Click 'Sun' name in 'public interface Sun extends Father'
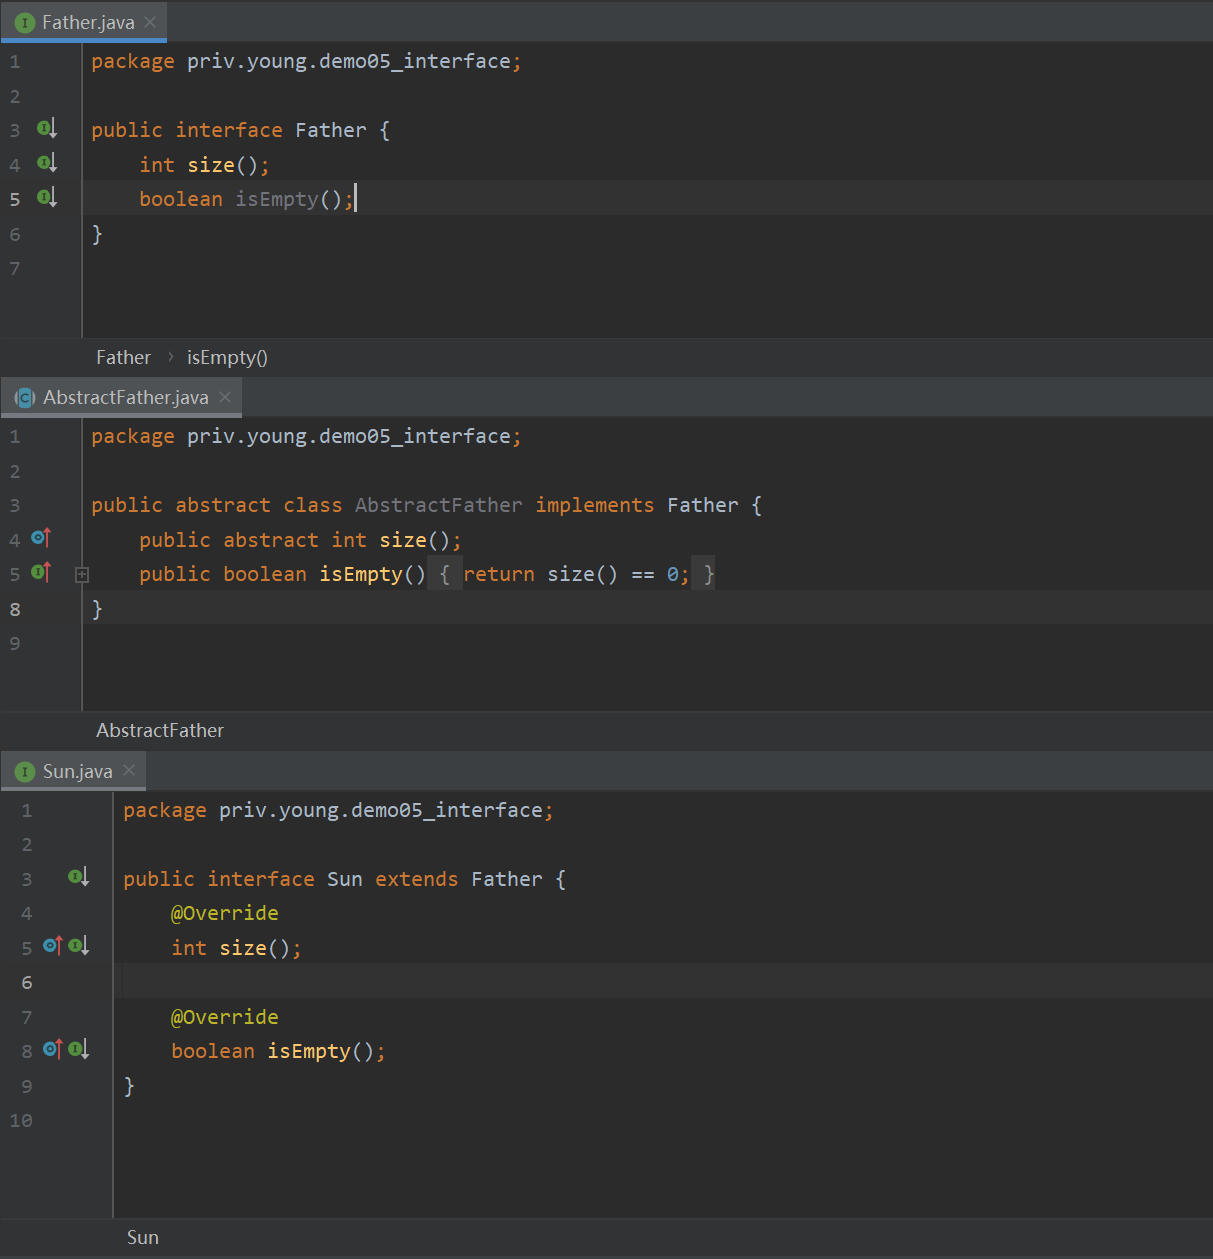The height and width of the screenshot is (1259, 1213). [x=345, y=879]
